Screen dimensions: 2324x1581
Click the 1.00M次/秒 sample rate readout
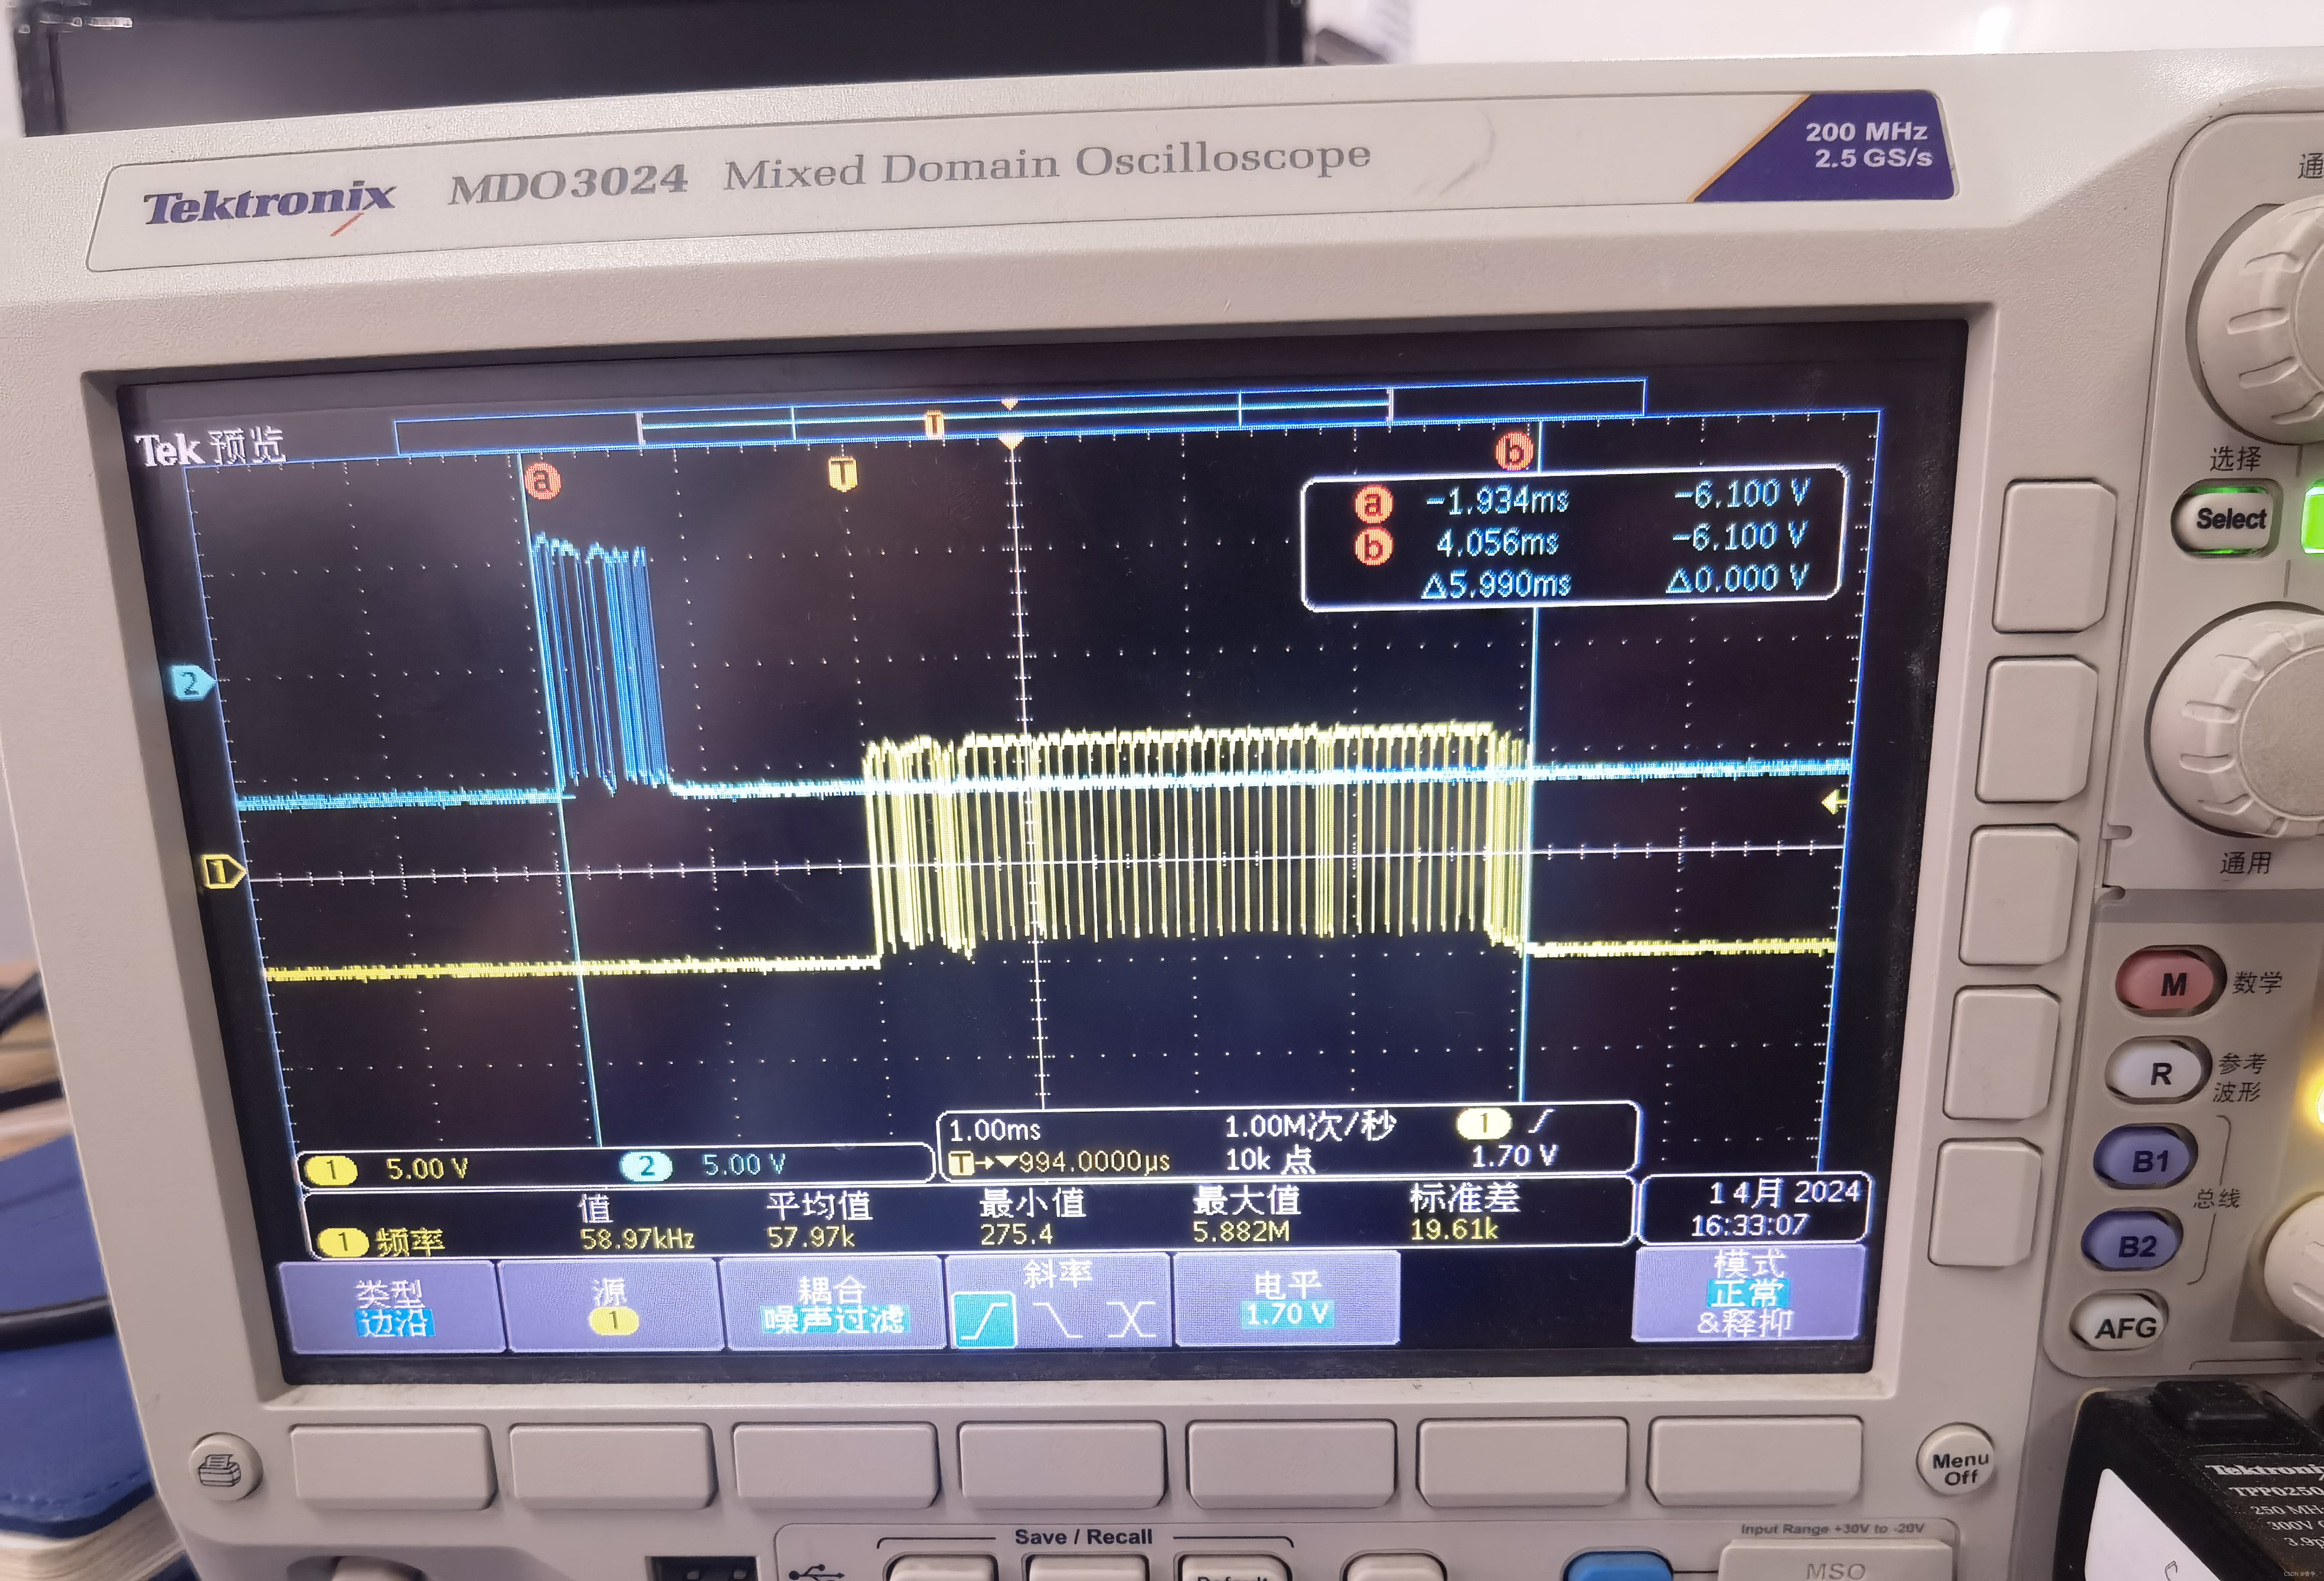coord(1310,1126)
